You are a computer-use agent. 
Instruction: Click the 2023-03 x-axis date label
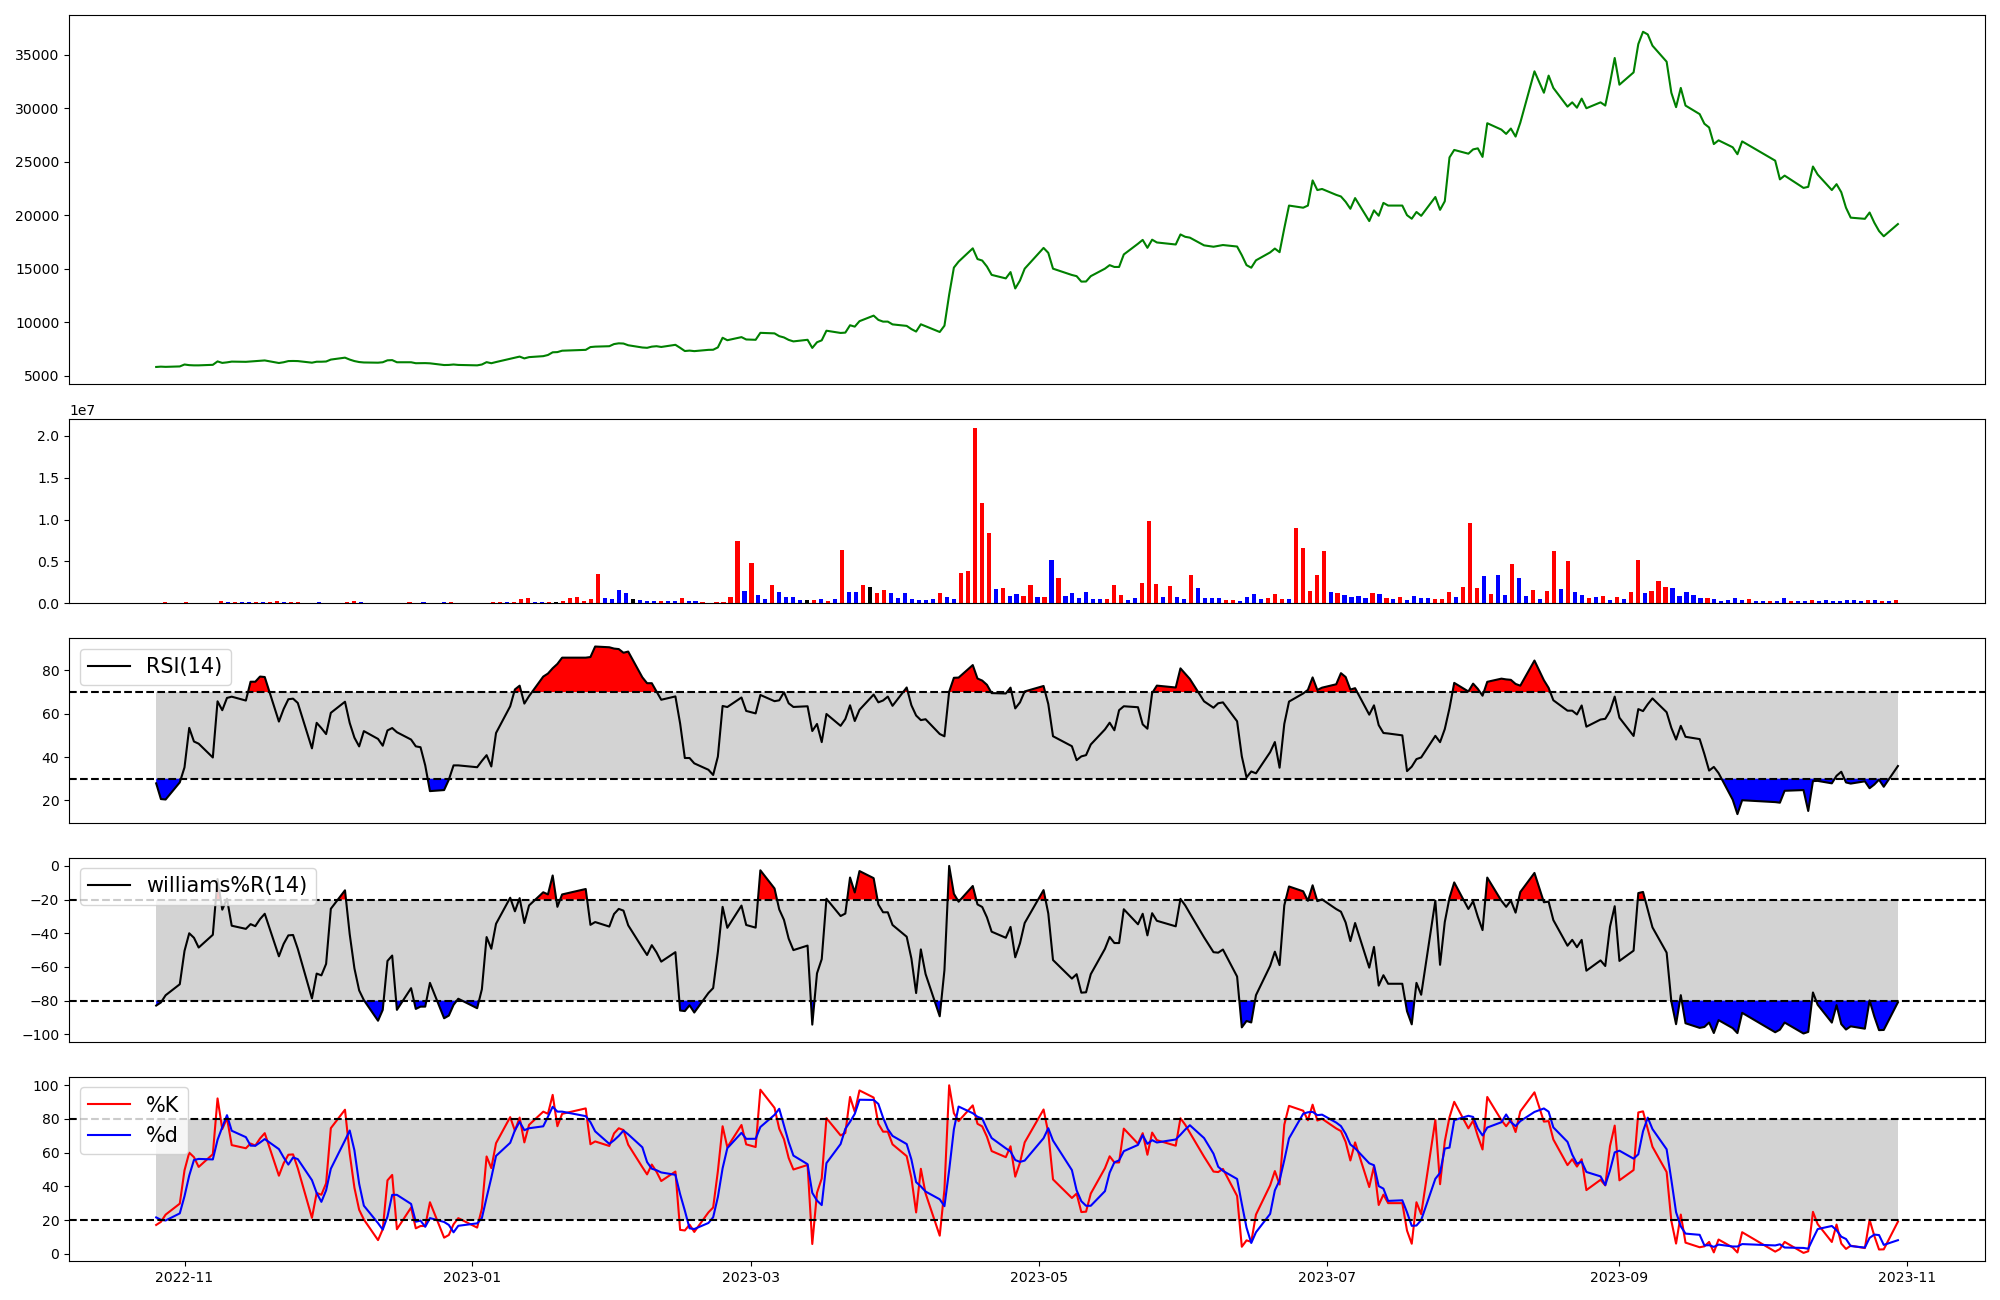coord(751,1277)
